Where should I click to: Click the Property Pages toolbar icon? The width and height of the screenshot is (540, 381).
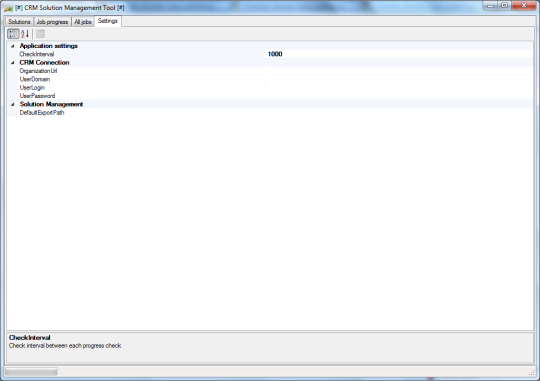tap(40, 34)
